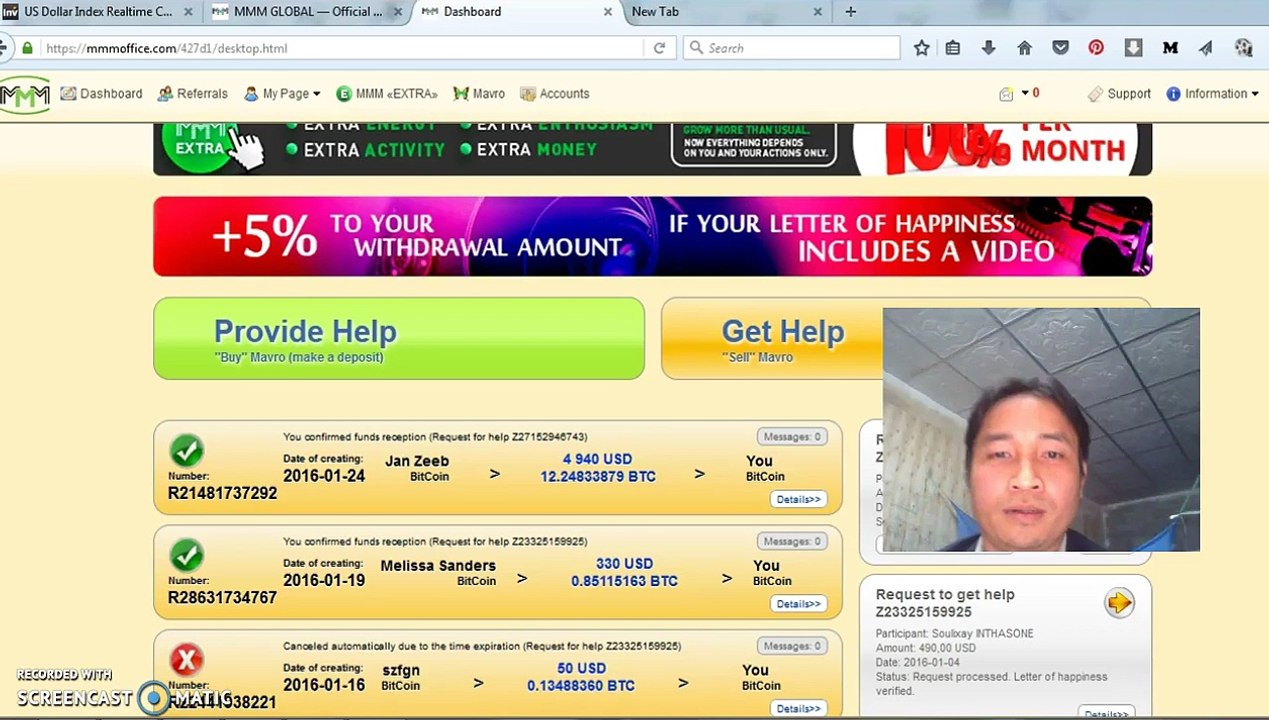Open Details for Jan Zeeb order
The image size is (1269, 720).
point(798,499)
